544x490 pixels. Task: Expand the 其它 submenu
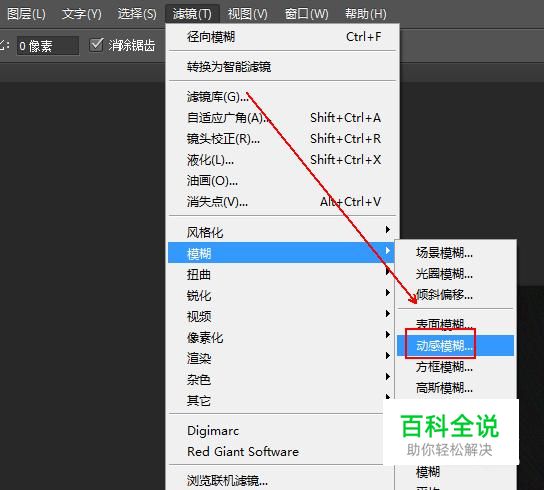point(281,400)
